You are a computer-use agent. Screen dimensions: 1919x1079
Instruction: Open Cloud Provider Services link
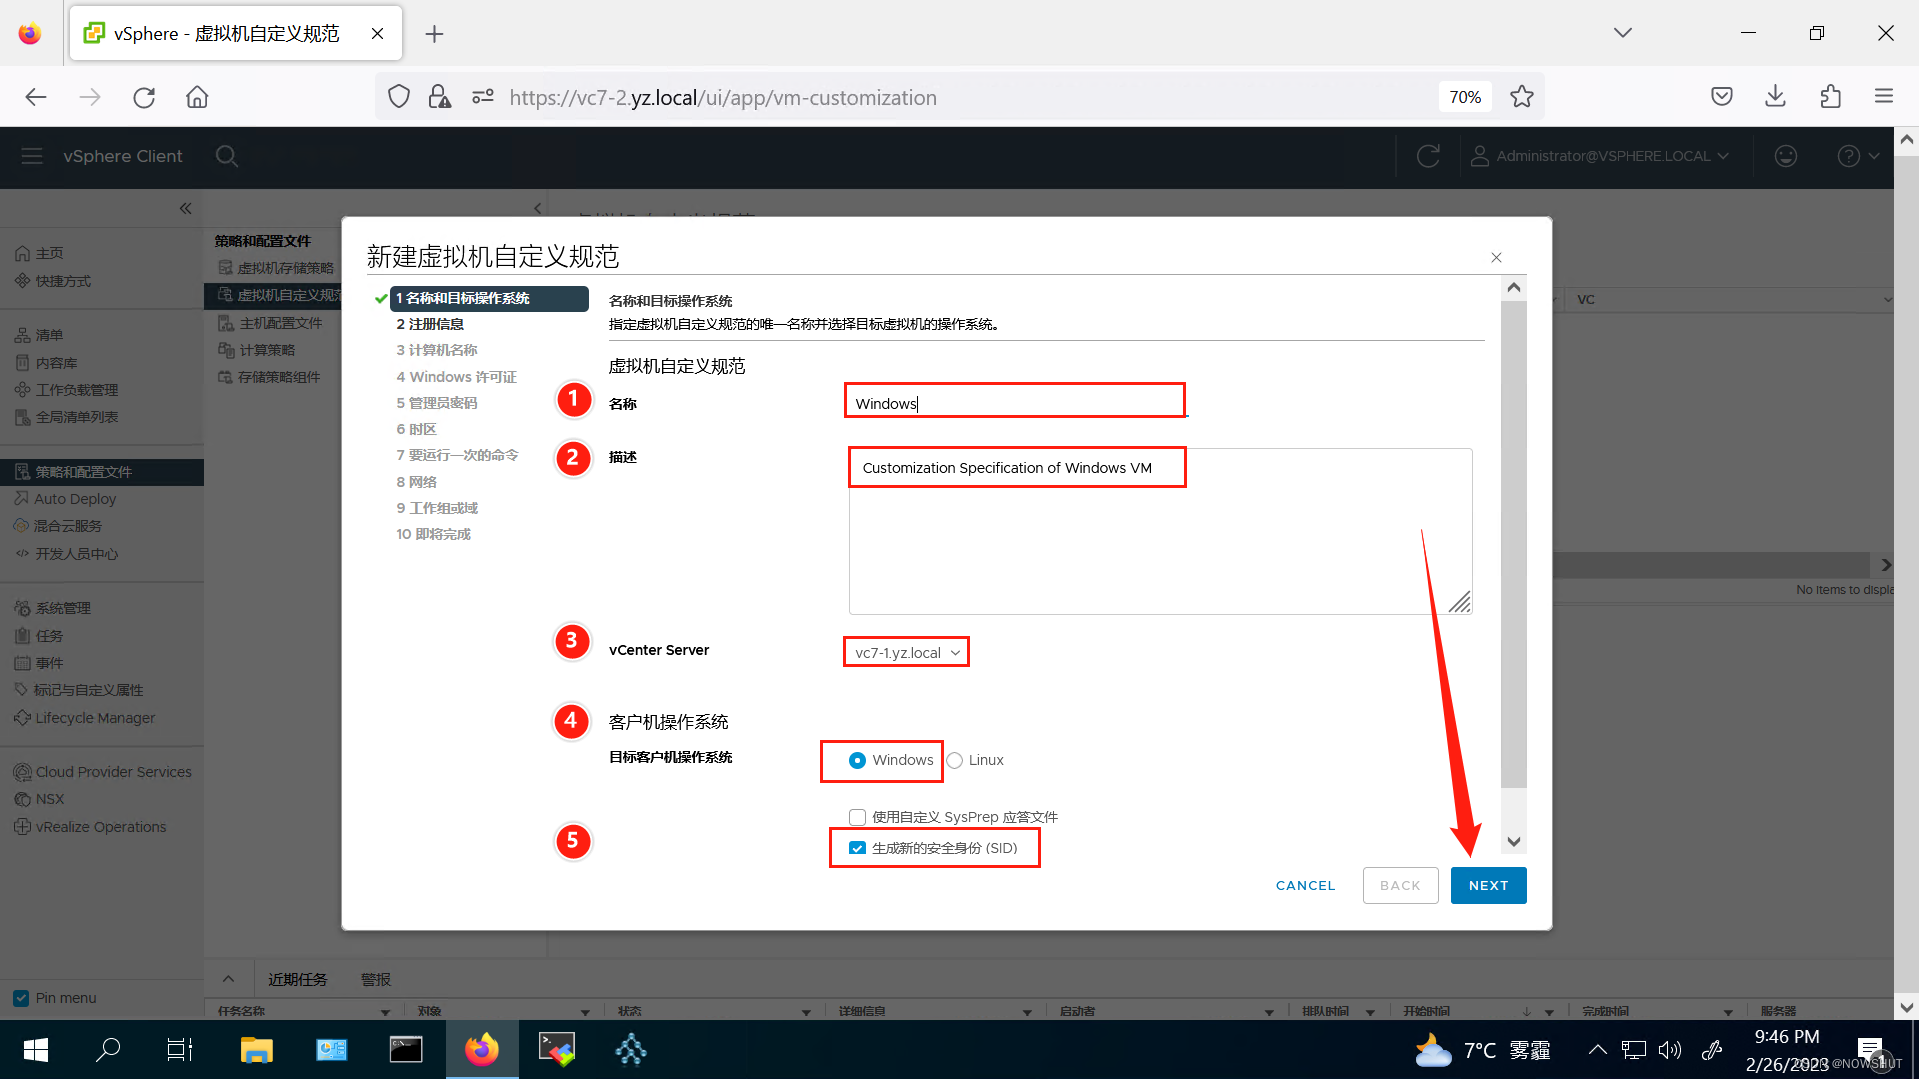pos(113,772)
